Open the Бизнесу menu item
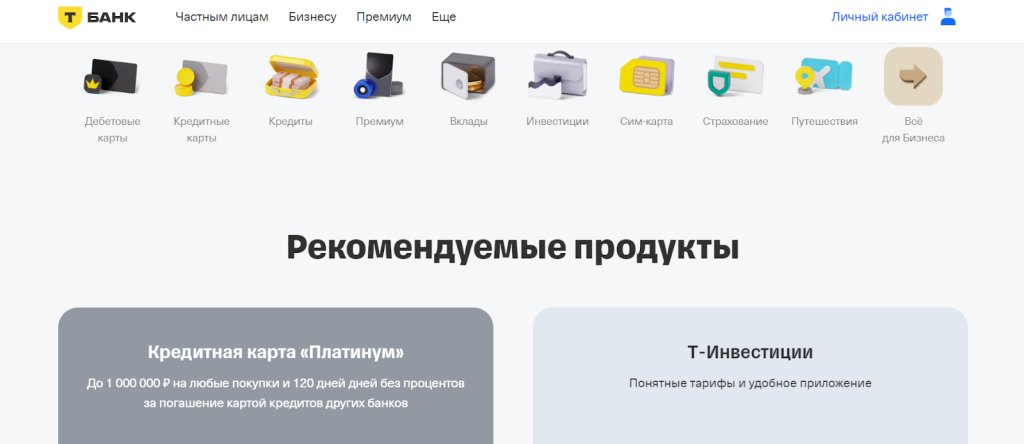1024x444 pixels. pyautogui.click(x=312, y=17)
